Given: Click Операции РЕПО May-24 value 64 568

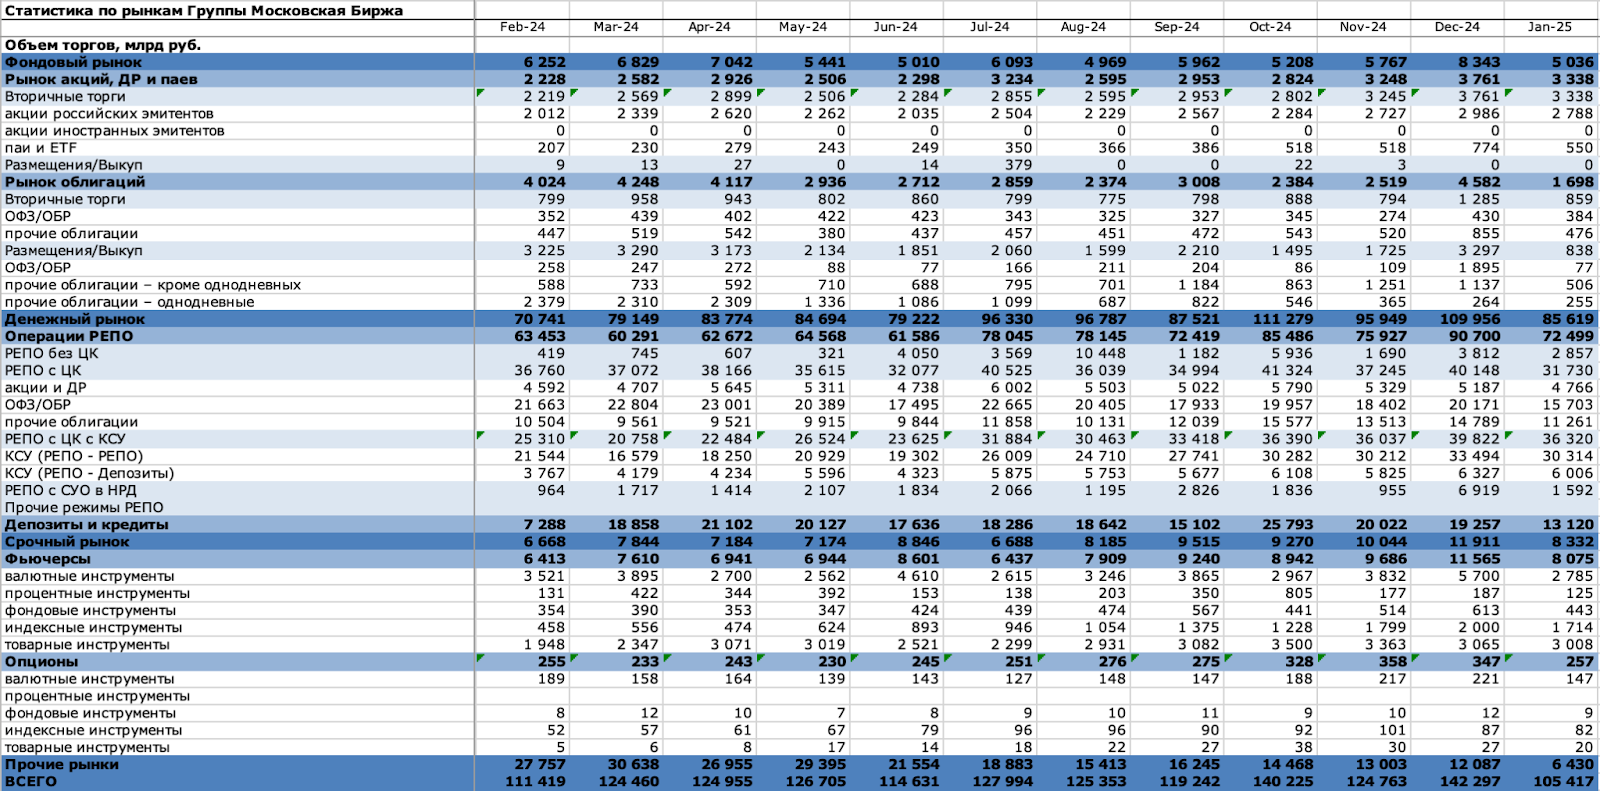Looking at the screenshot, I should [x=820, y=336].
